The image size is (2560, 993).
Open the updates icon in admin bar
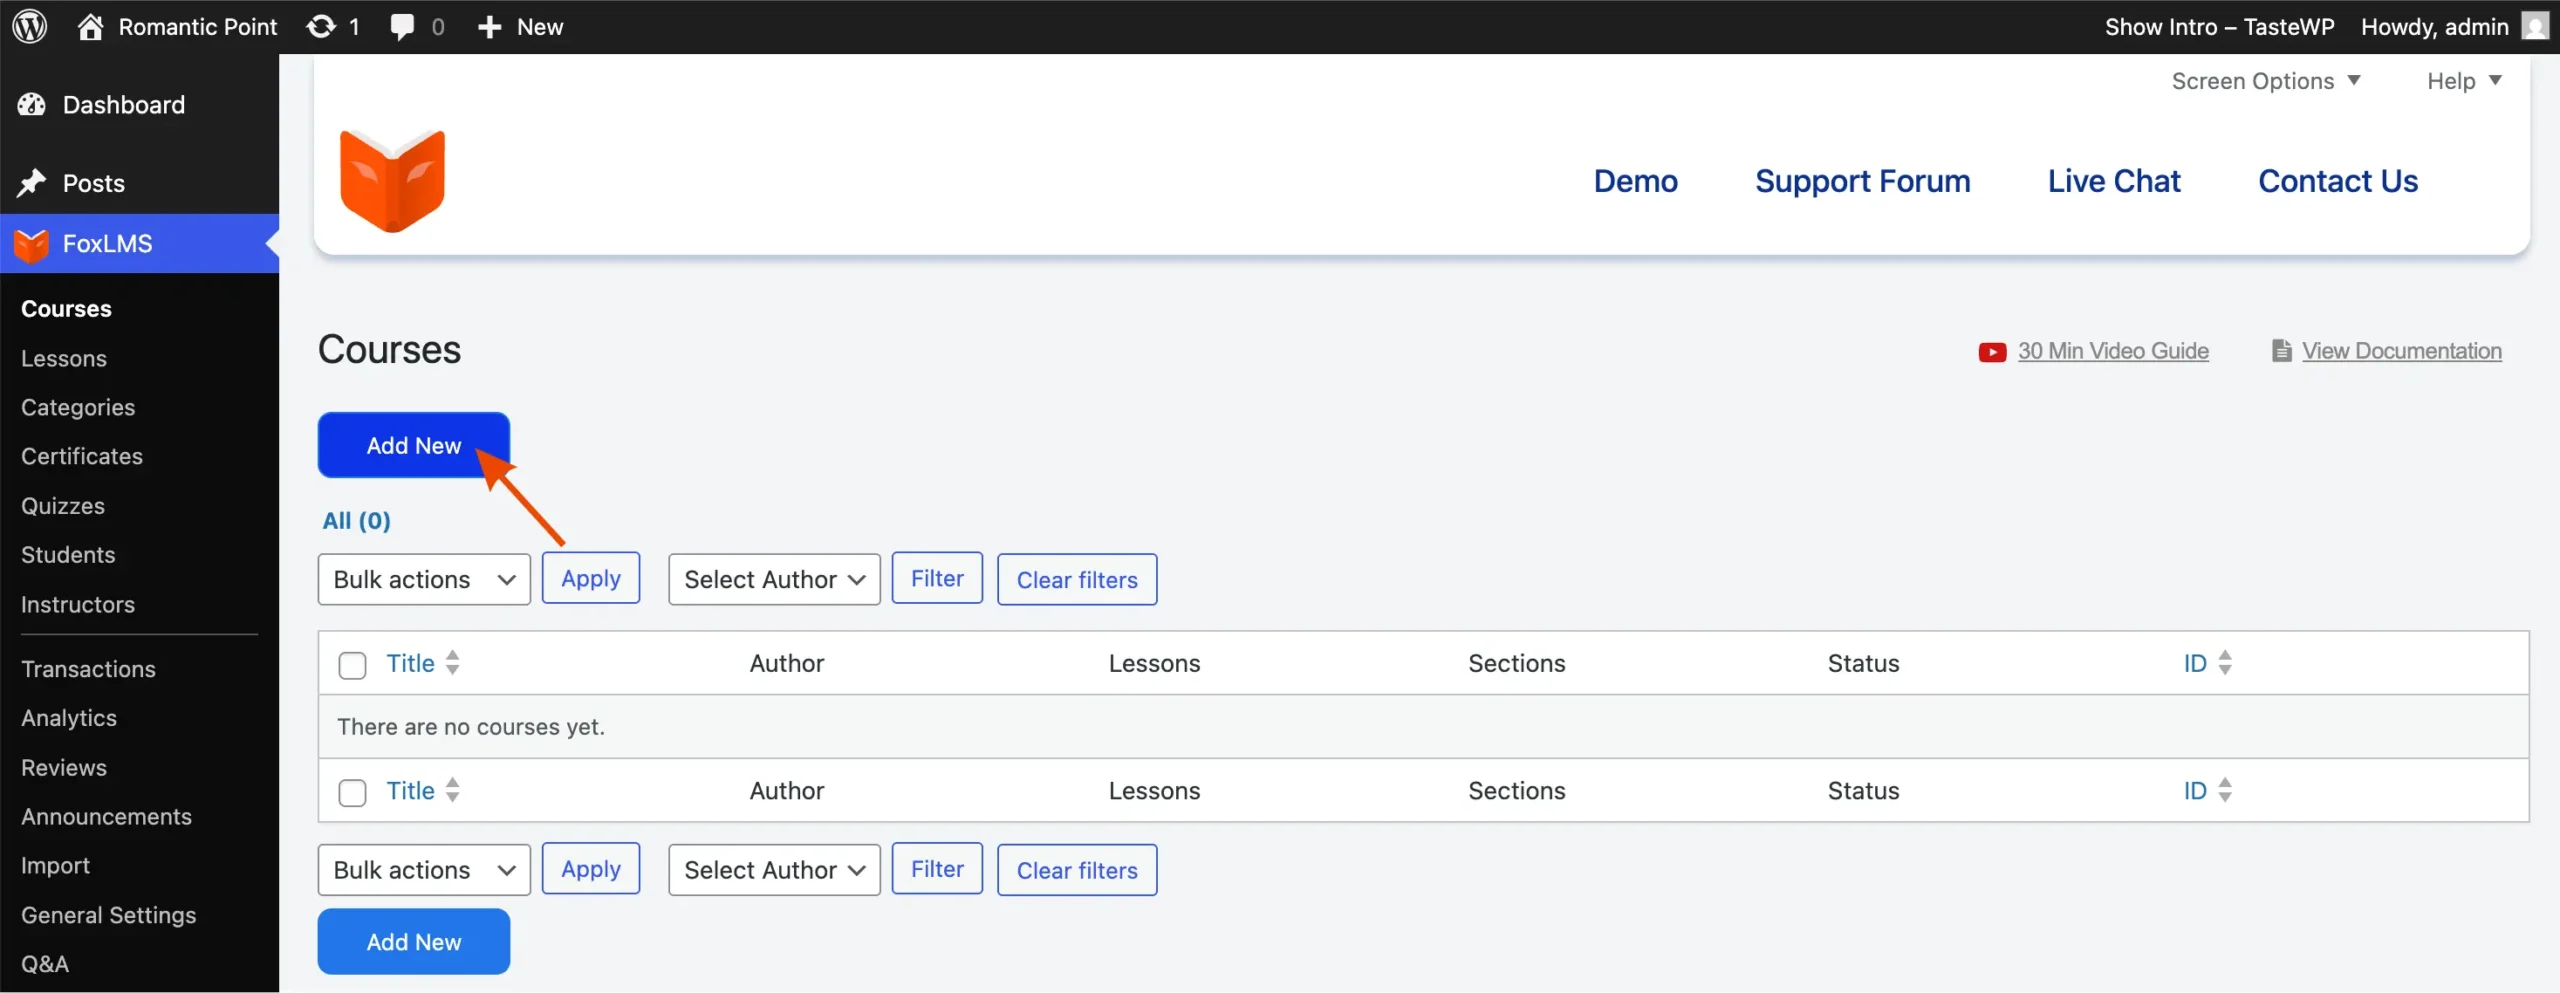pyautogui.click(x=321, y=27)
